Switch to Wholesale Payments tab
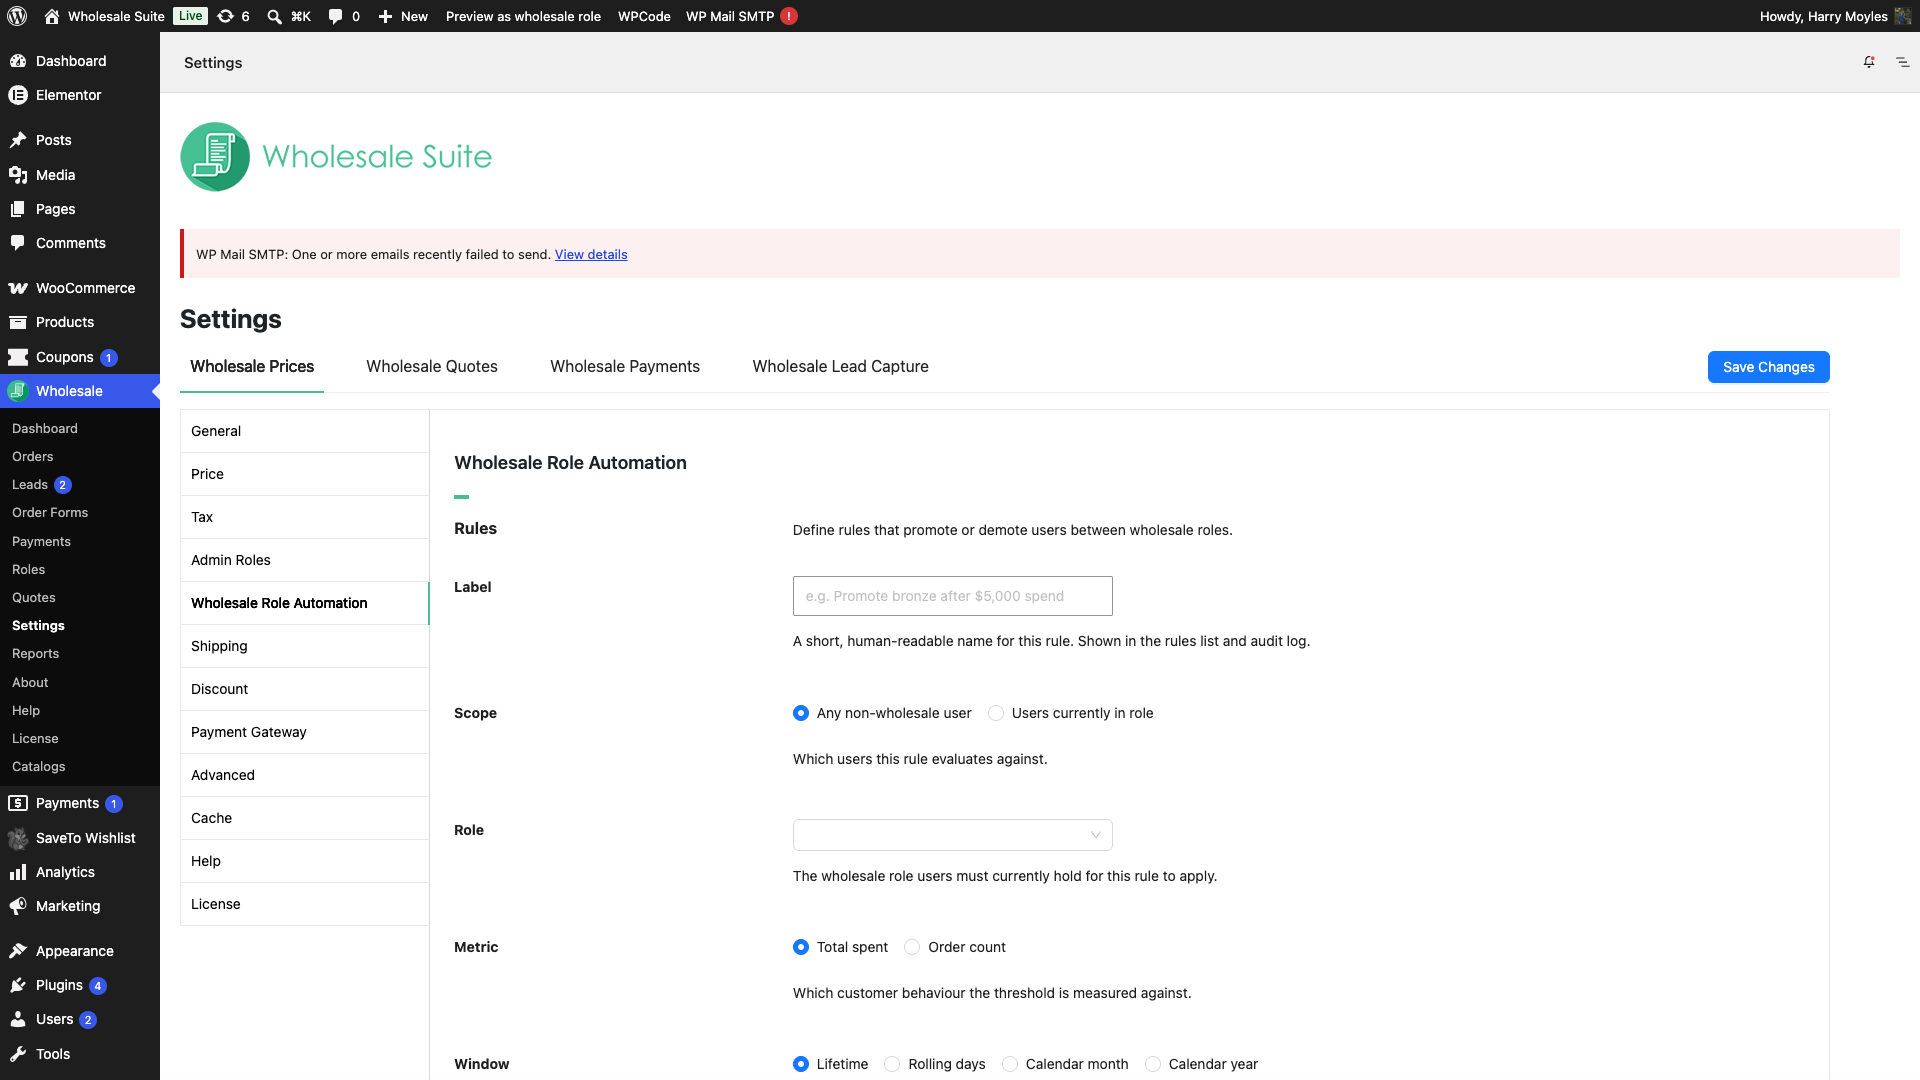 point(625,366)
